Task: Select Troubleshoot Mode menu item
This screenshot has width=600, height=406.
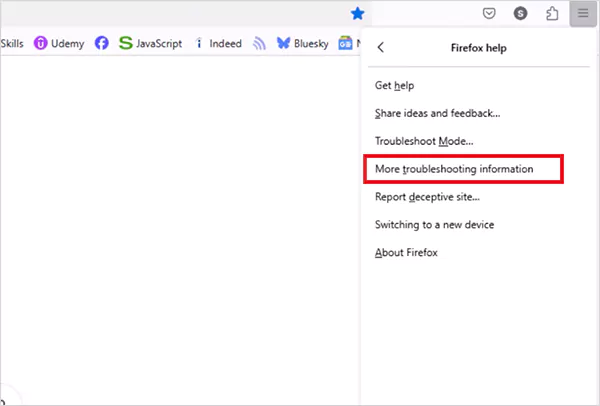Action: [476, 141]
